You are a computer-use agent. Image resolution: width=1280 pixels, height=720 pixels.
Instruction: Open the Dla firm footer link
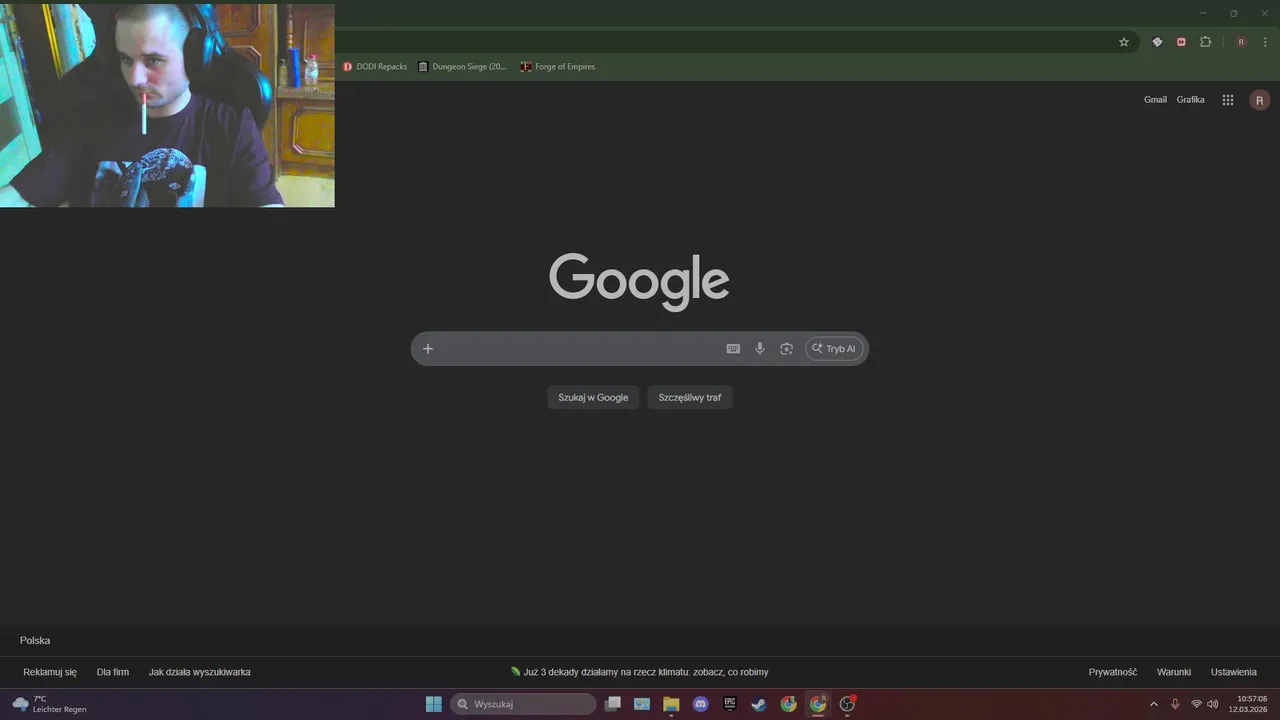tap(113, 673)
